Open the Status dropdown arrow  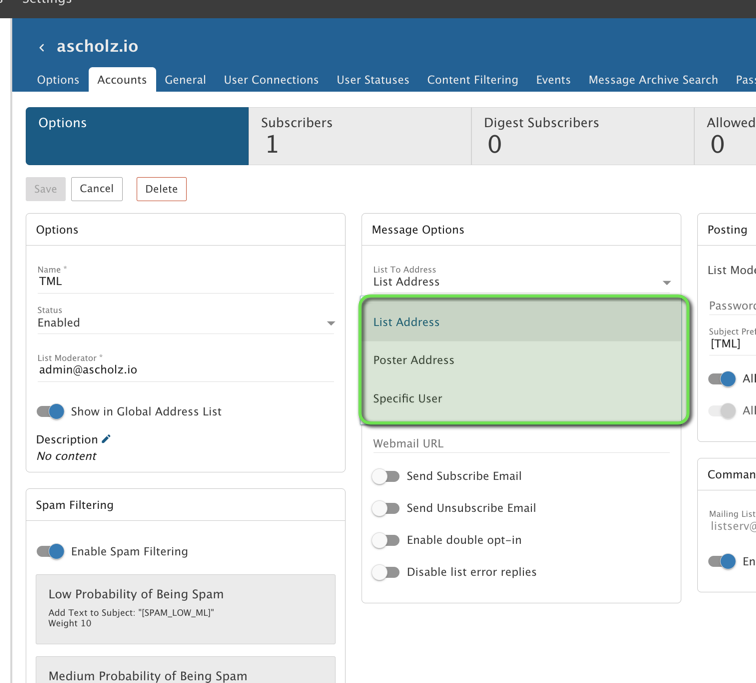[331, 323]
